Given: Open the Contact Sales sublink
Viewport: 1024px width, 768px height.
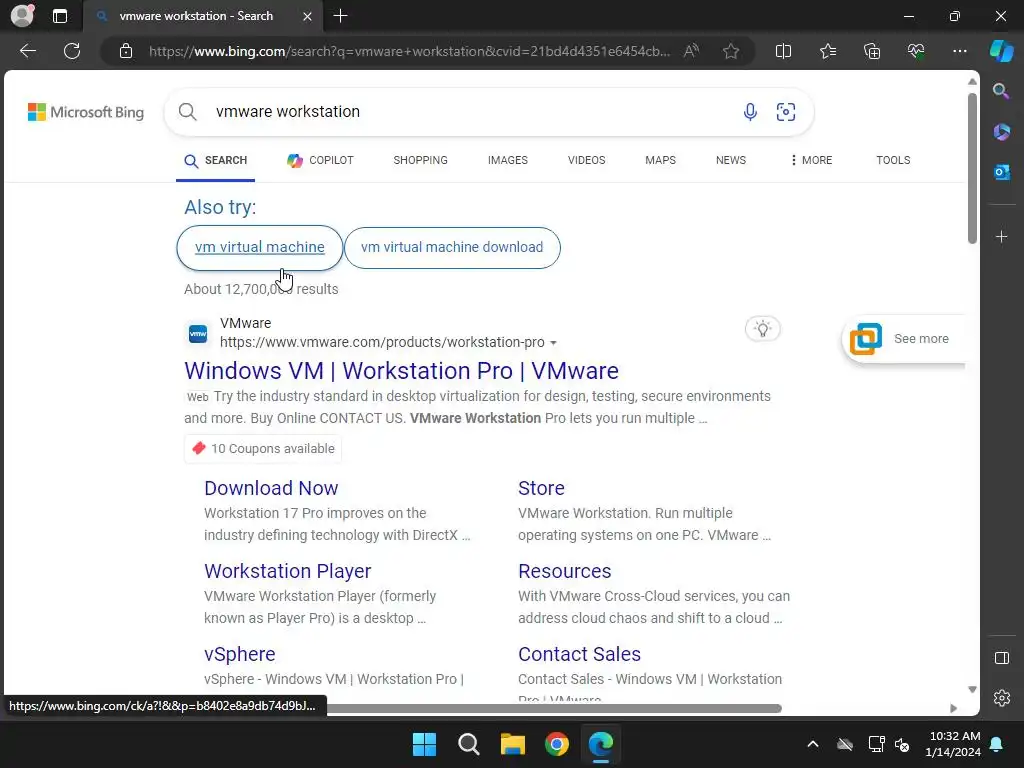Looking at the screenshot, I should tap(579, 654).
